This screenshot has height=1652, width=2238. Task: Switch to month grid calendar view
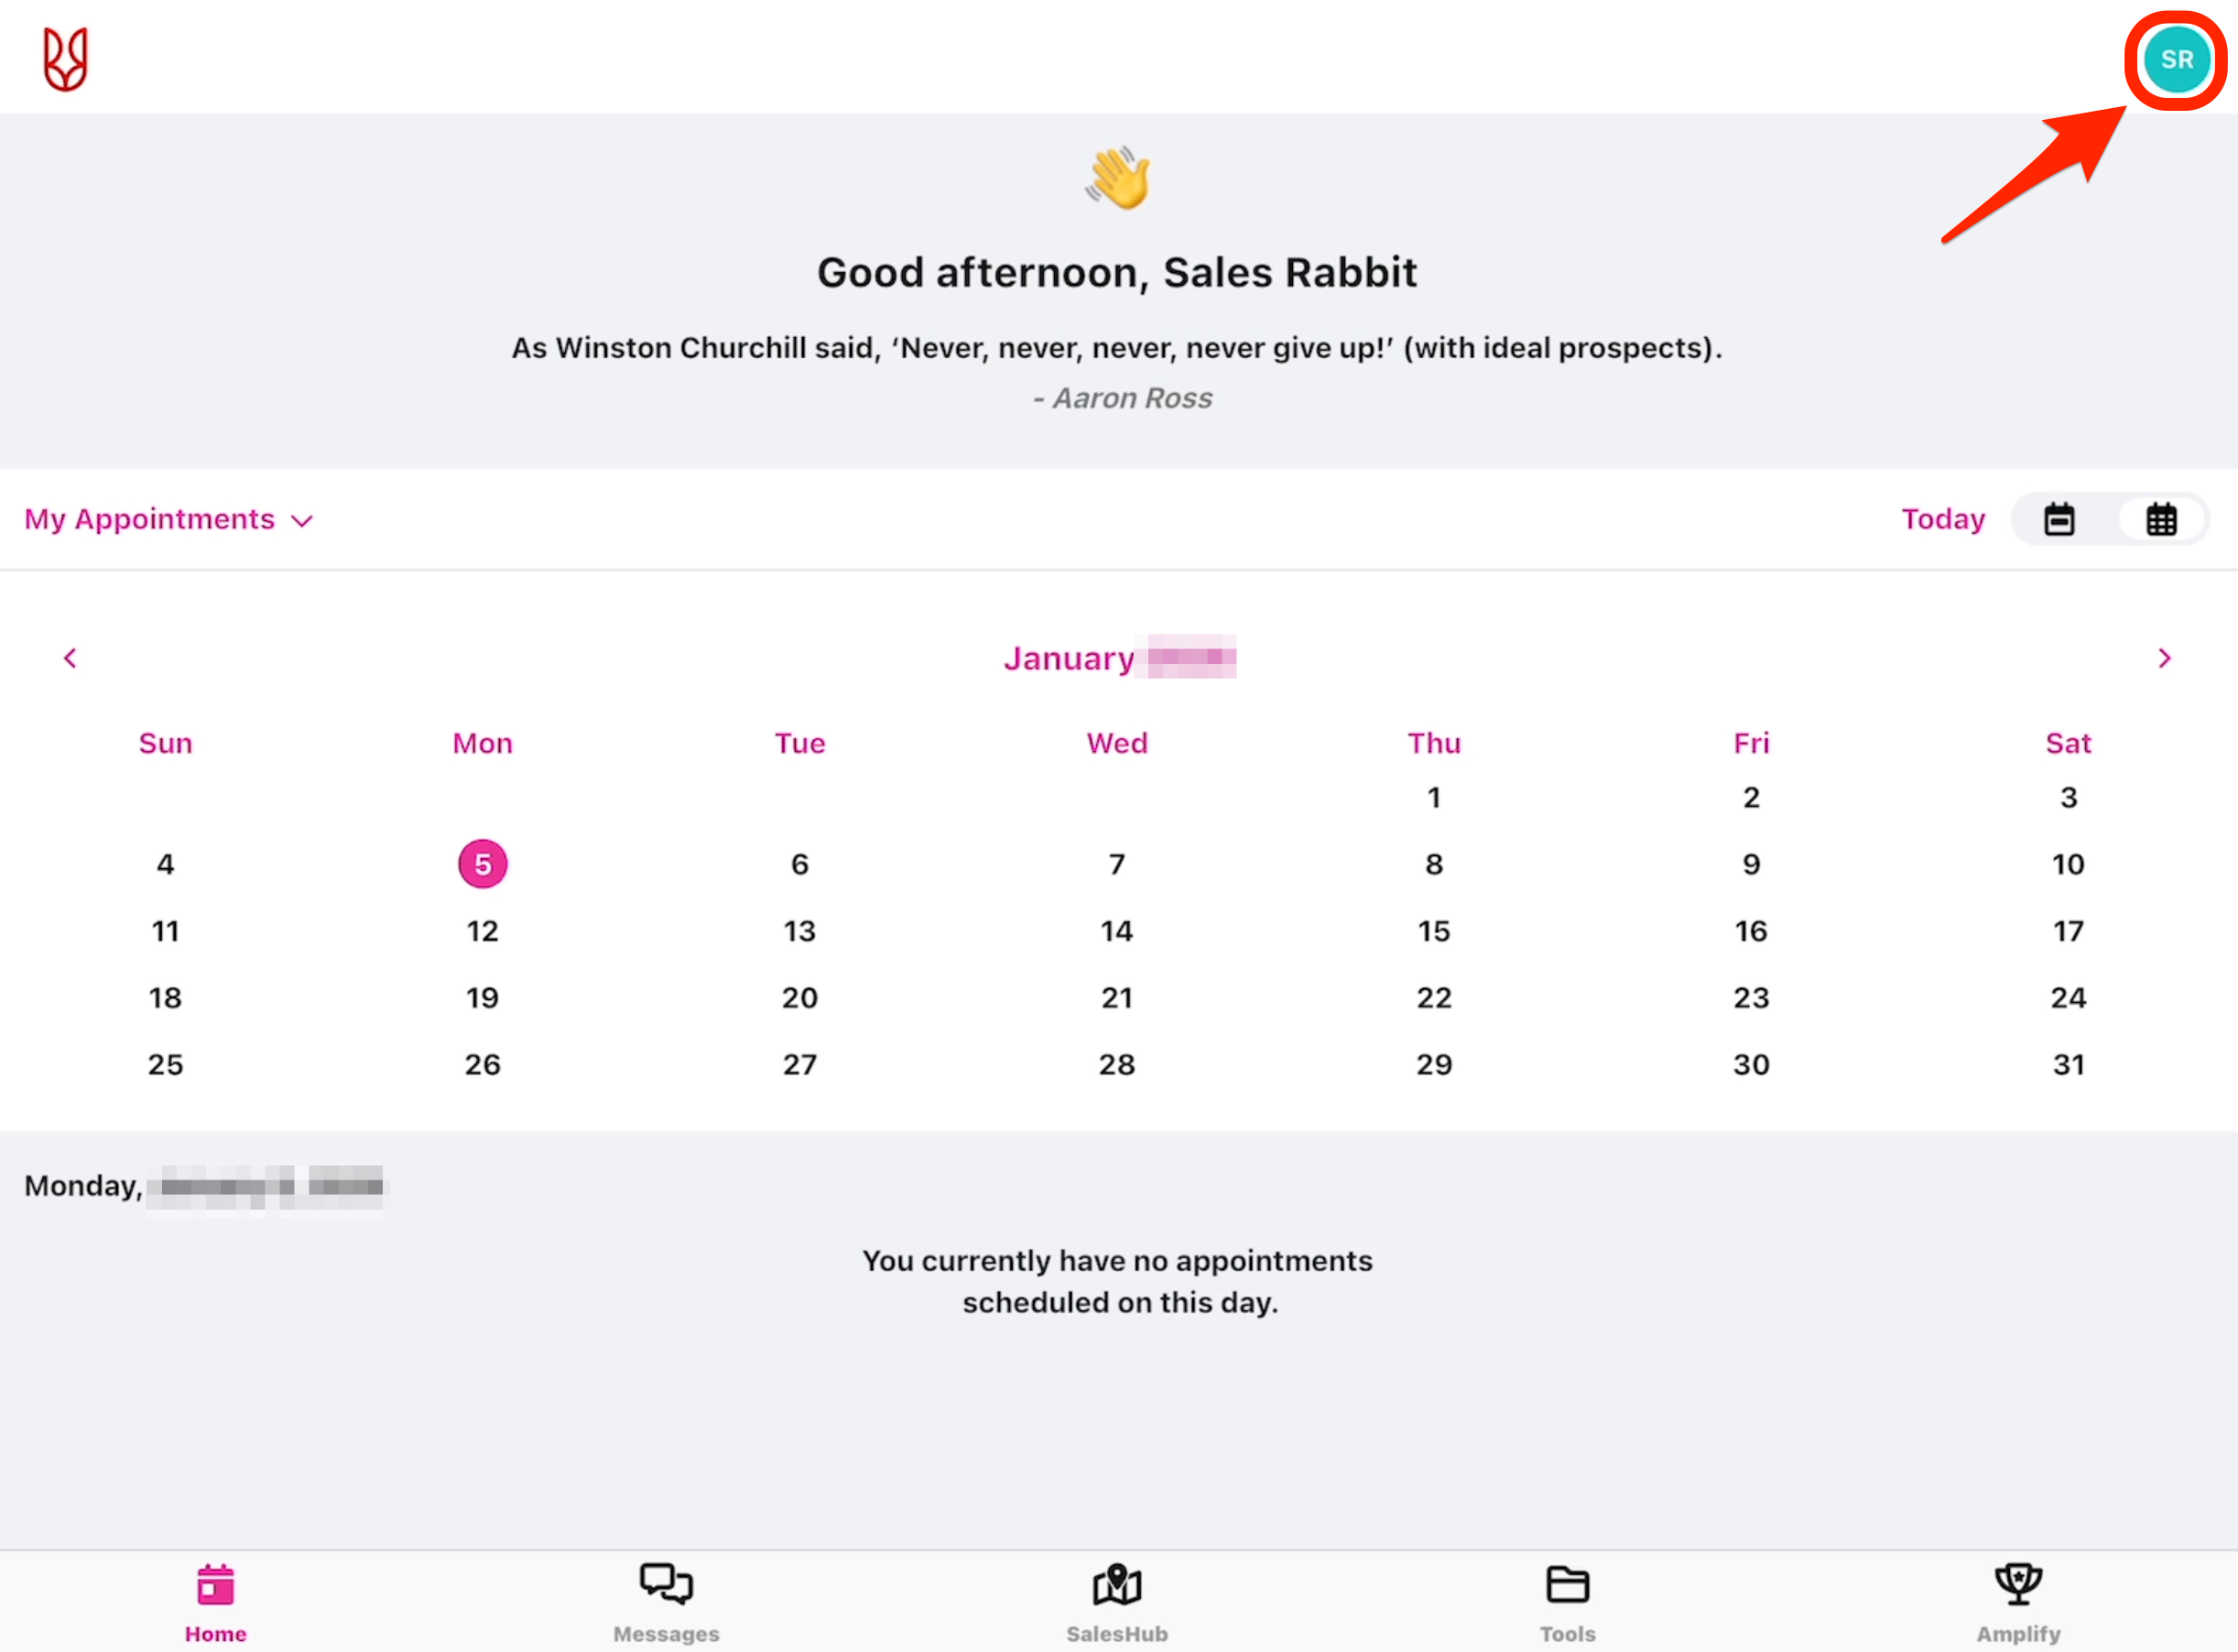point(2161,520)
